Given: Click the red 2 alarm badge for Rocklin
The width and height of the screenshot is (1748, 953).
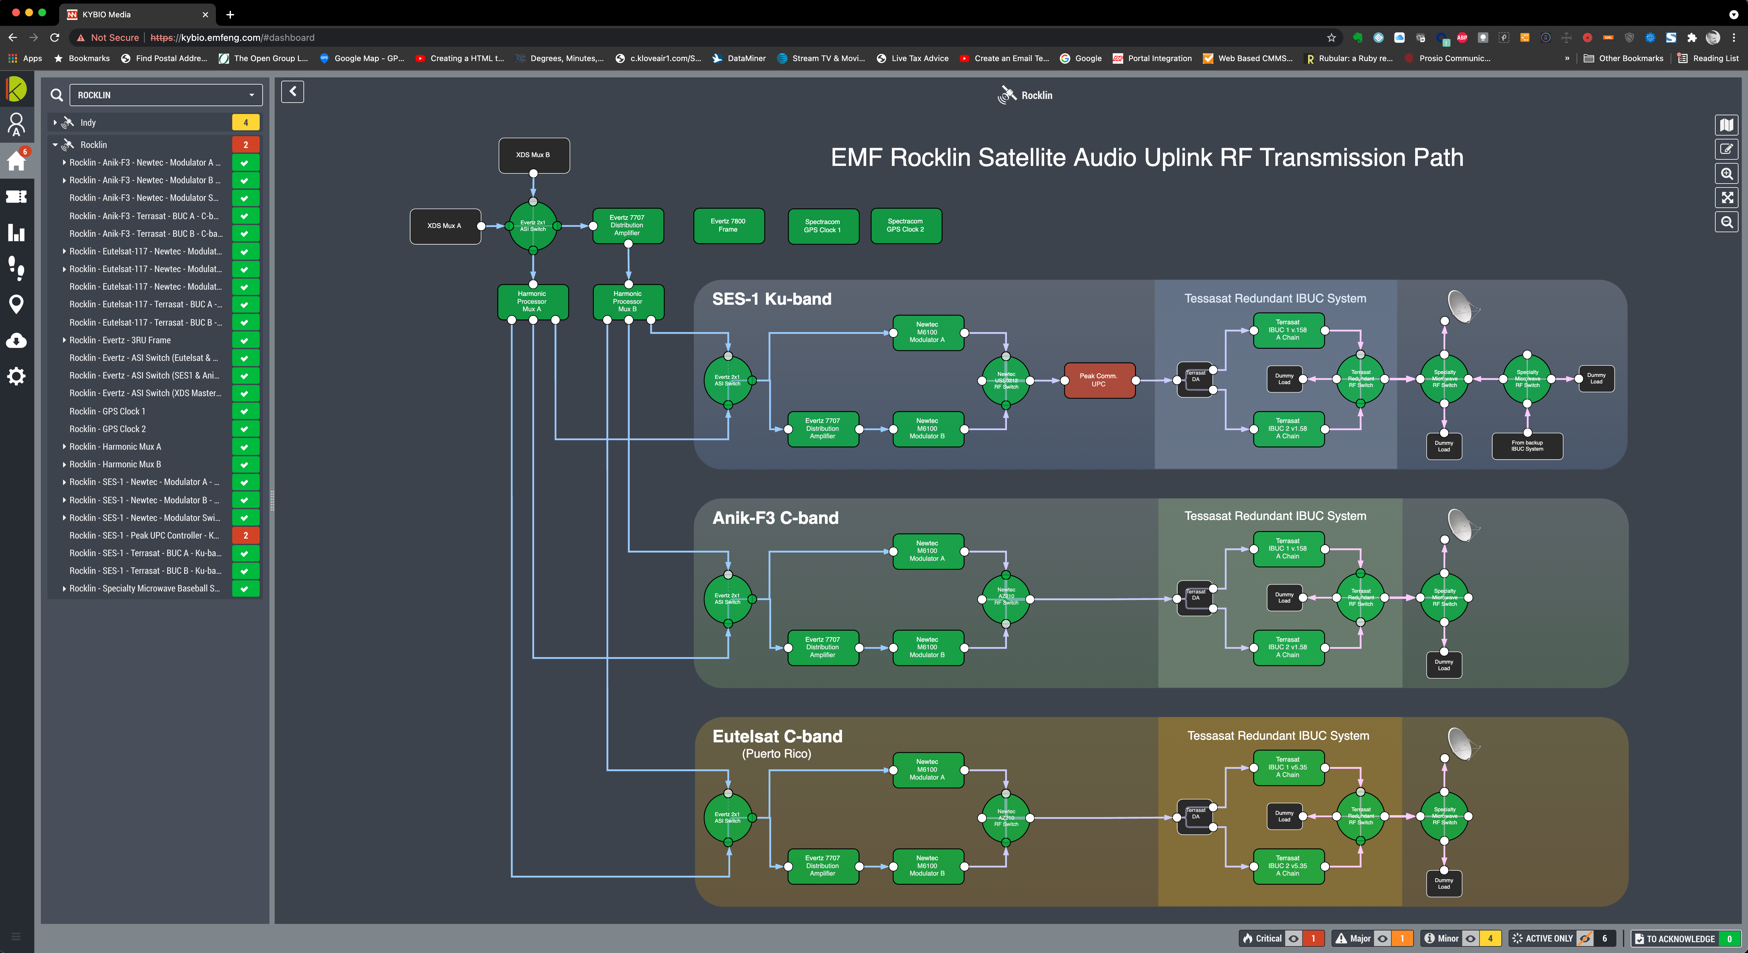Looking at the screenshot, I should (x=246, y=145).
